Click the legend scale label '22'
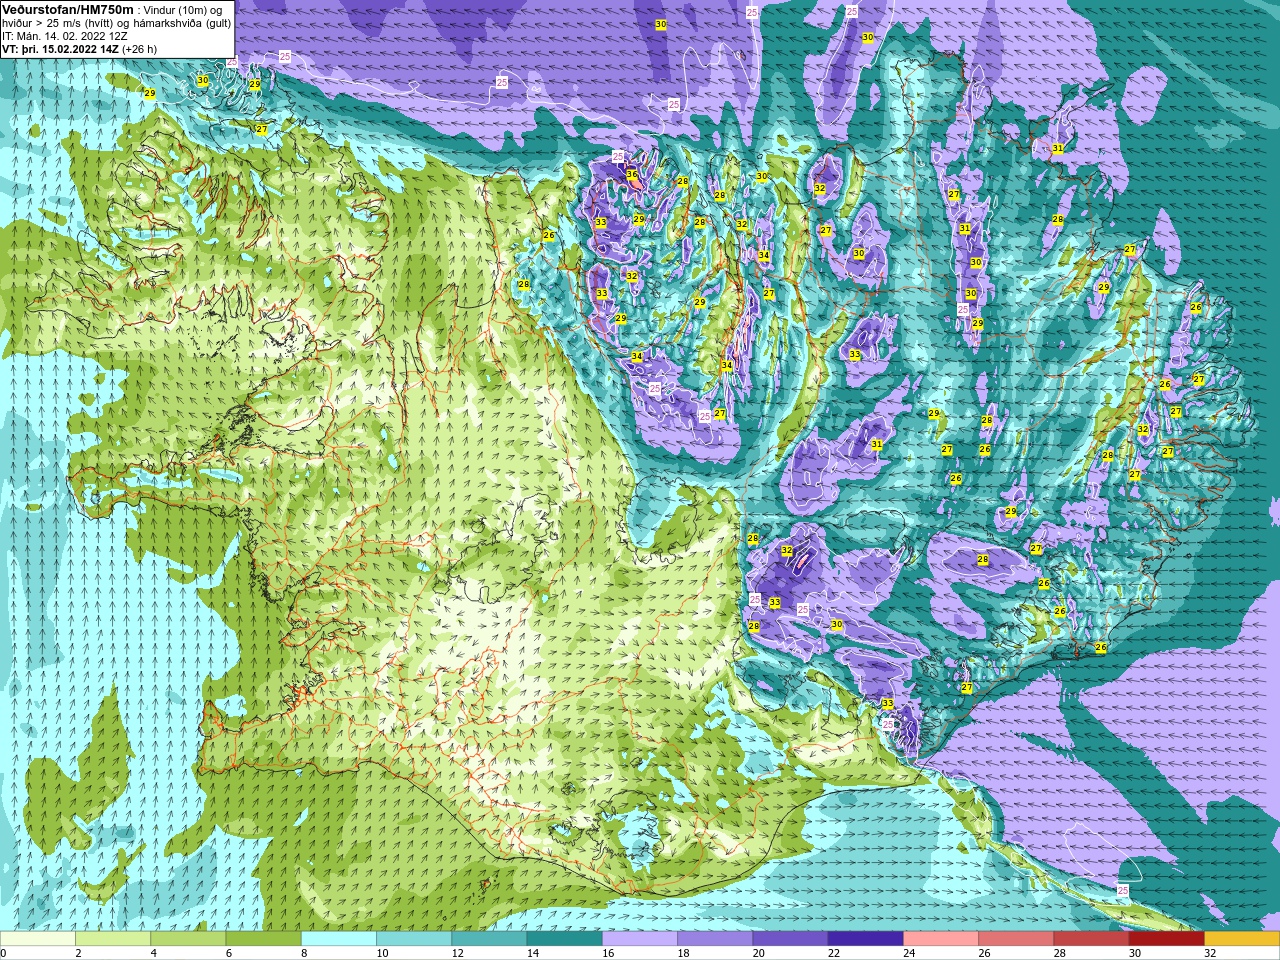Viewport: 1280px width, 960px height. [x=834, y=953]
